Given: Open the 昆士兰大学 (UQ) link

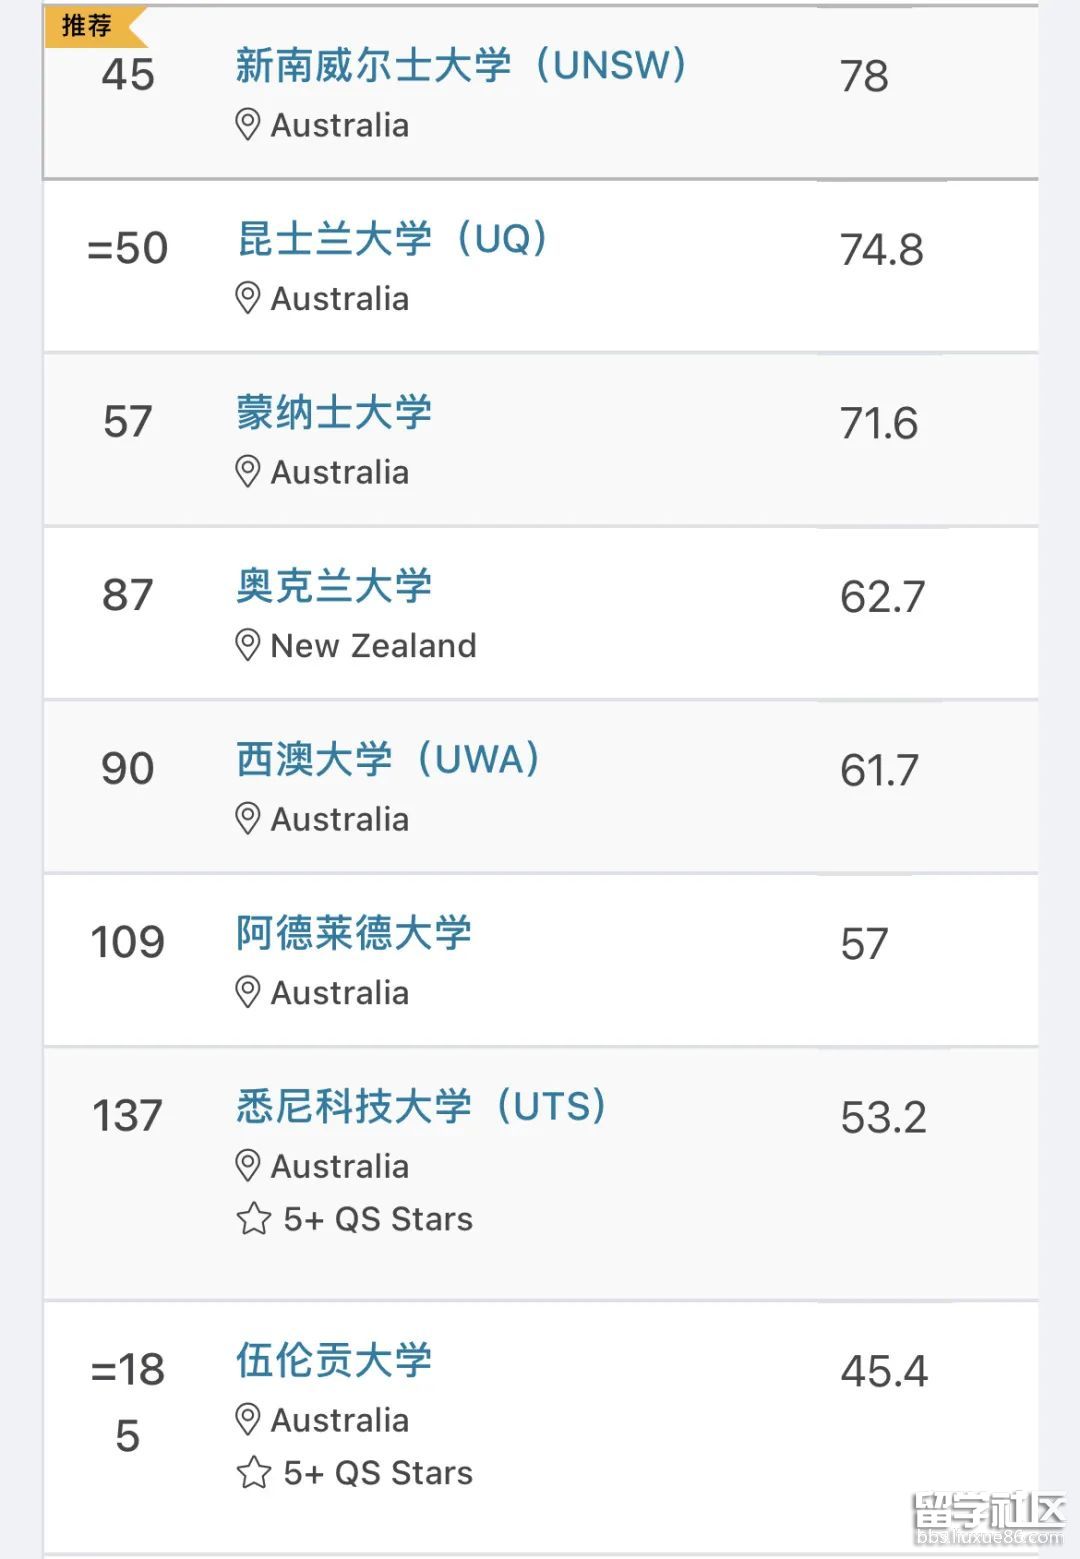Looking at the screenshot, I should [x=392, y=240].
